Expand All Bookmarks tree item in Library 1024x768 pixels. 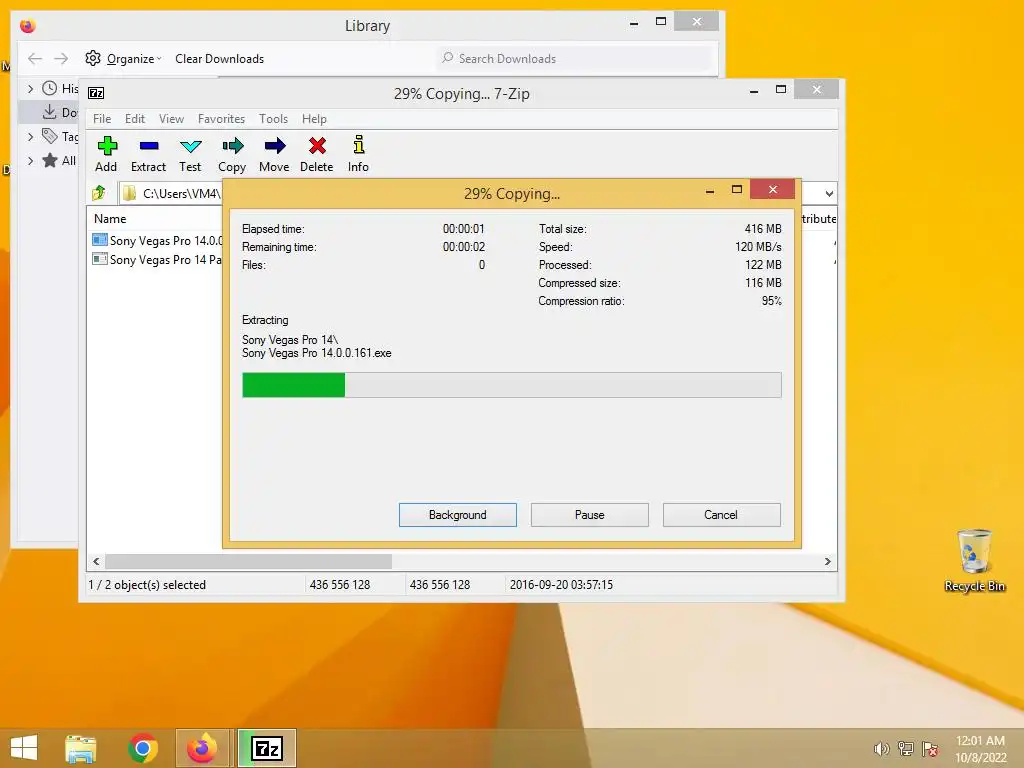click(x=30, y=161)
